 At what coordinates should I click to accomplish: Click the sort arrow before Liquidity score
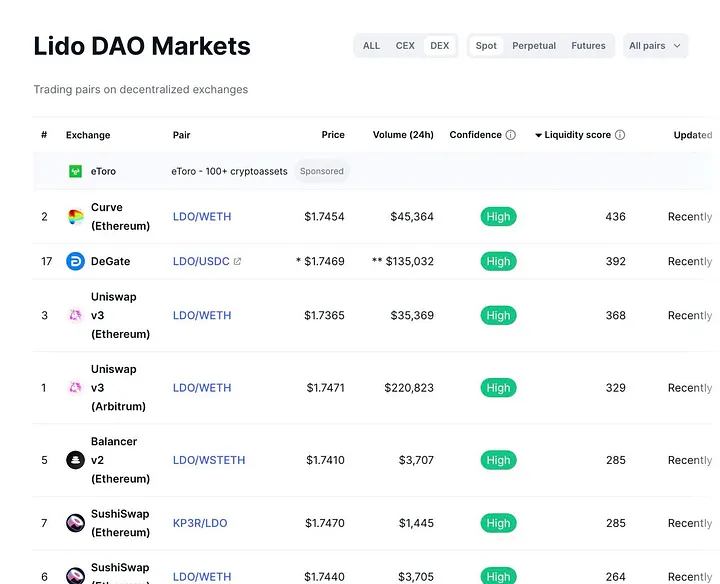click(x=538, y=135)
